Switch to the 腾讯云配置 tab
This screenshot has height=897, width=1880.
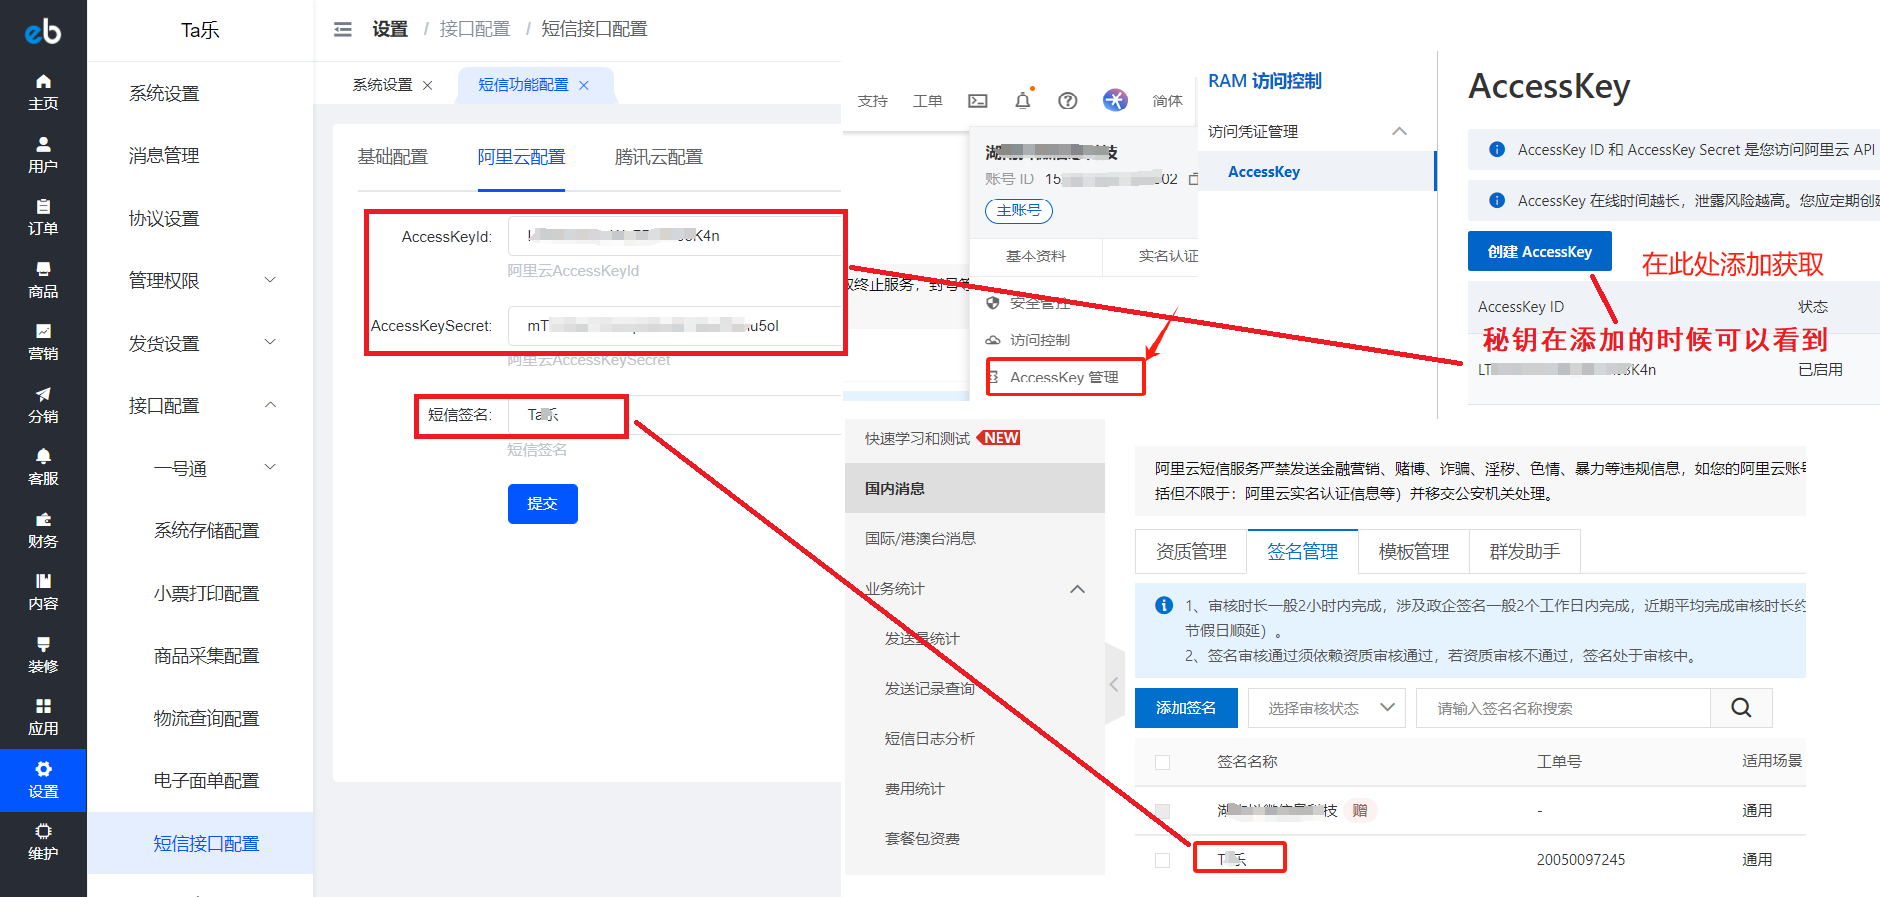tap(658, 157)
